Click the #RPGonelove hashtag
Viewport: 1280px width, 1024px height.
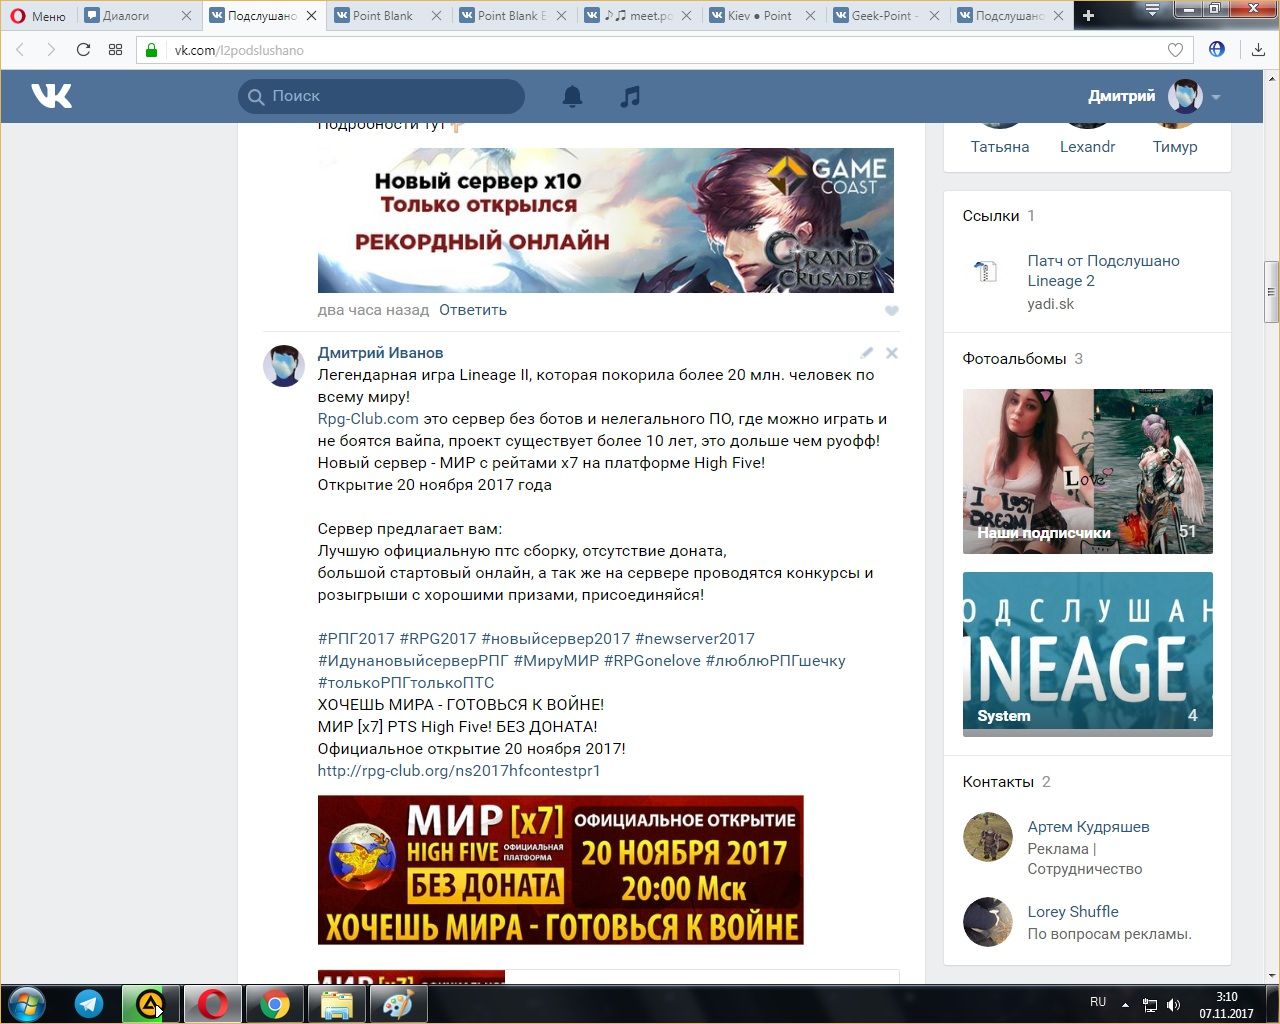tap(652, 661)
